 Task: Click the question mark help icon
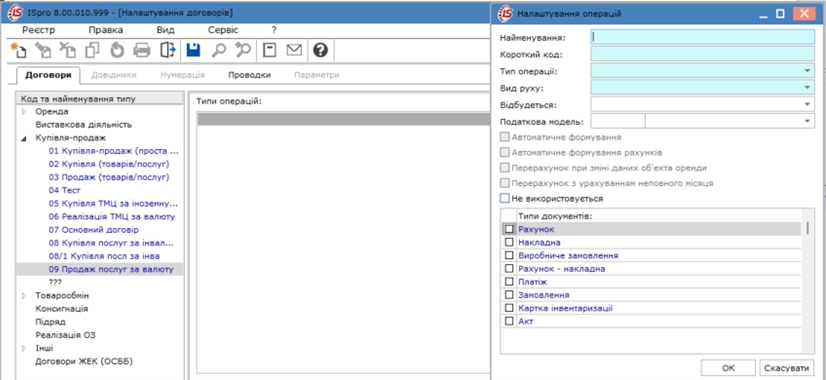click(320, 50)
